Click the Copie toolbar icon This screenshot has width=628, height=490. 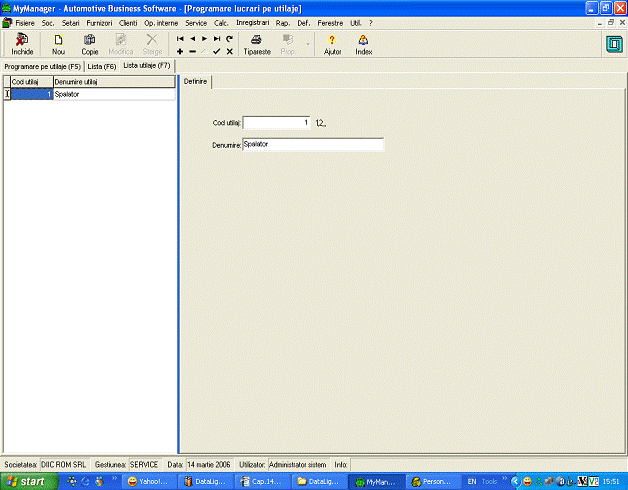90,43
